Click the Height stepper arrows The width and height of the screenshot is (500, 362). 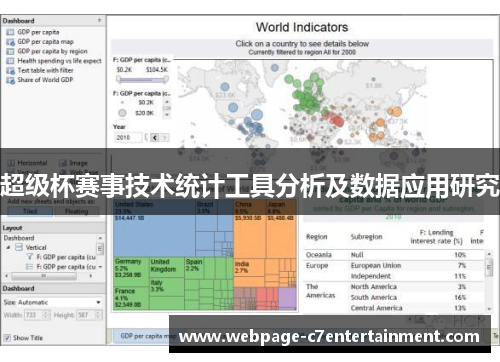[x=98, y=315]
